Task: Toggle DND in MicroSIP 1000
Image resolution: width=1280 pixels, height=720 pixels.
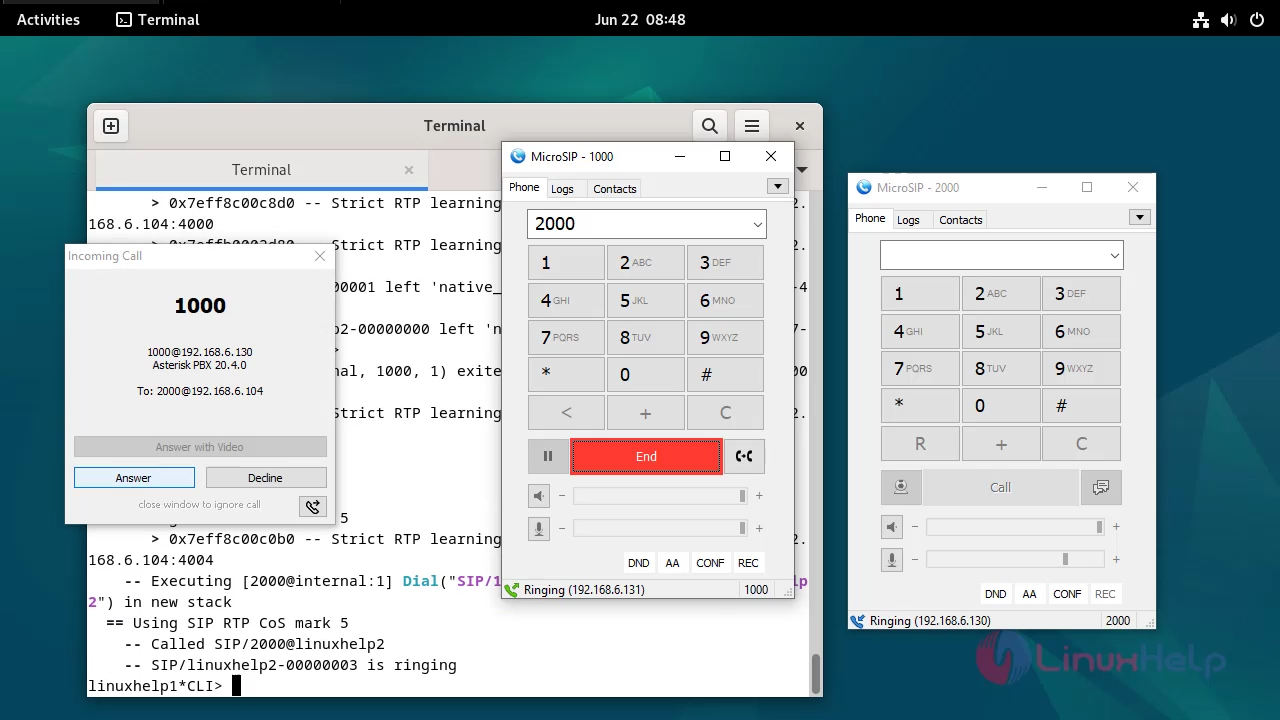Action: (x=639, y=563)
